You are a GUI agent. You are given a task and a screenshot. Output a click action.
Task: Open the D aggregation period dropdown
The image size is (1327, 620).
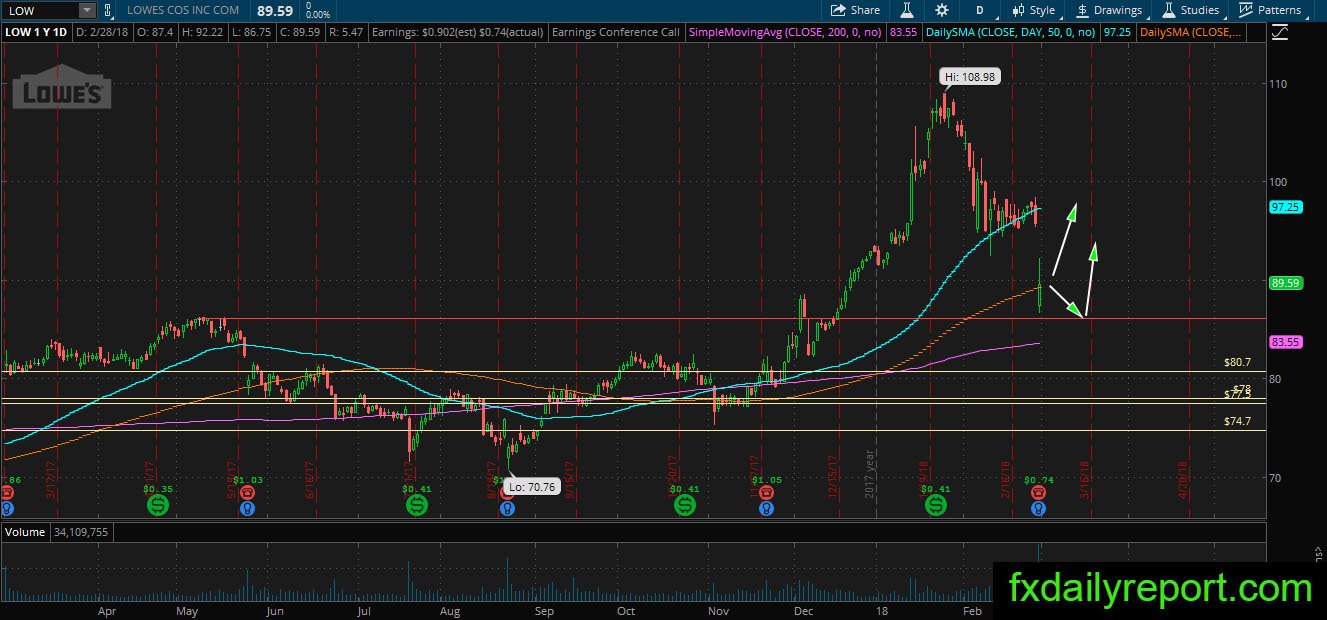[x=979, y=10]
